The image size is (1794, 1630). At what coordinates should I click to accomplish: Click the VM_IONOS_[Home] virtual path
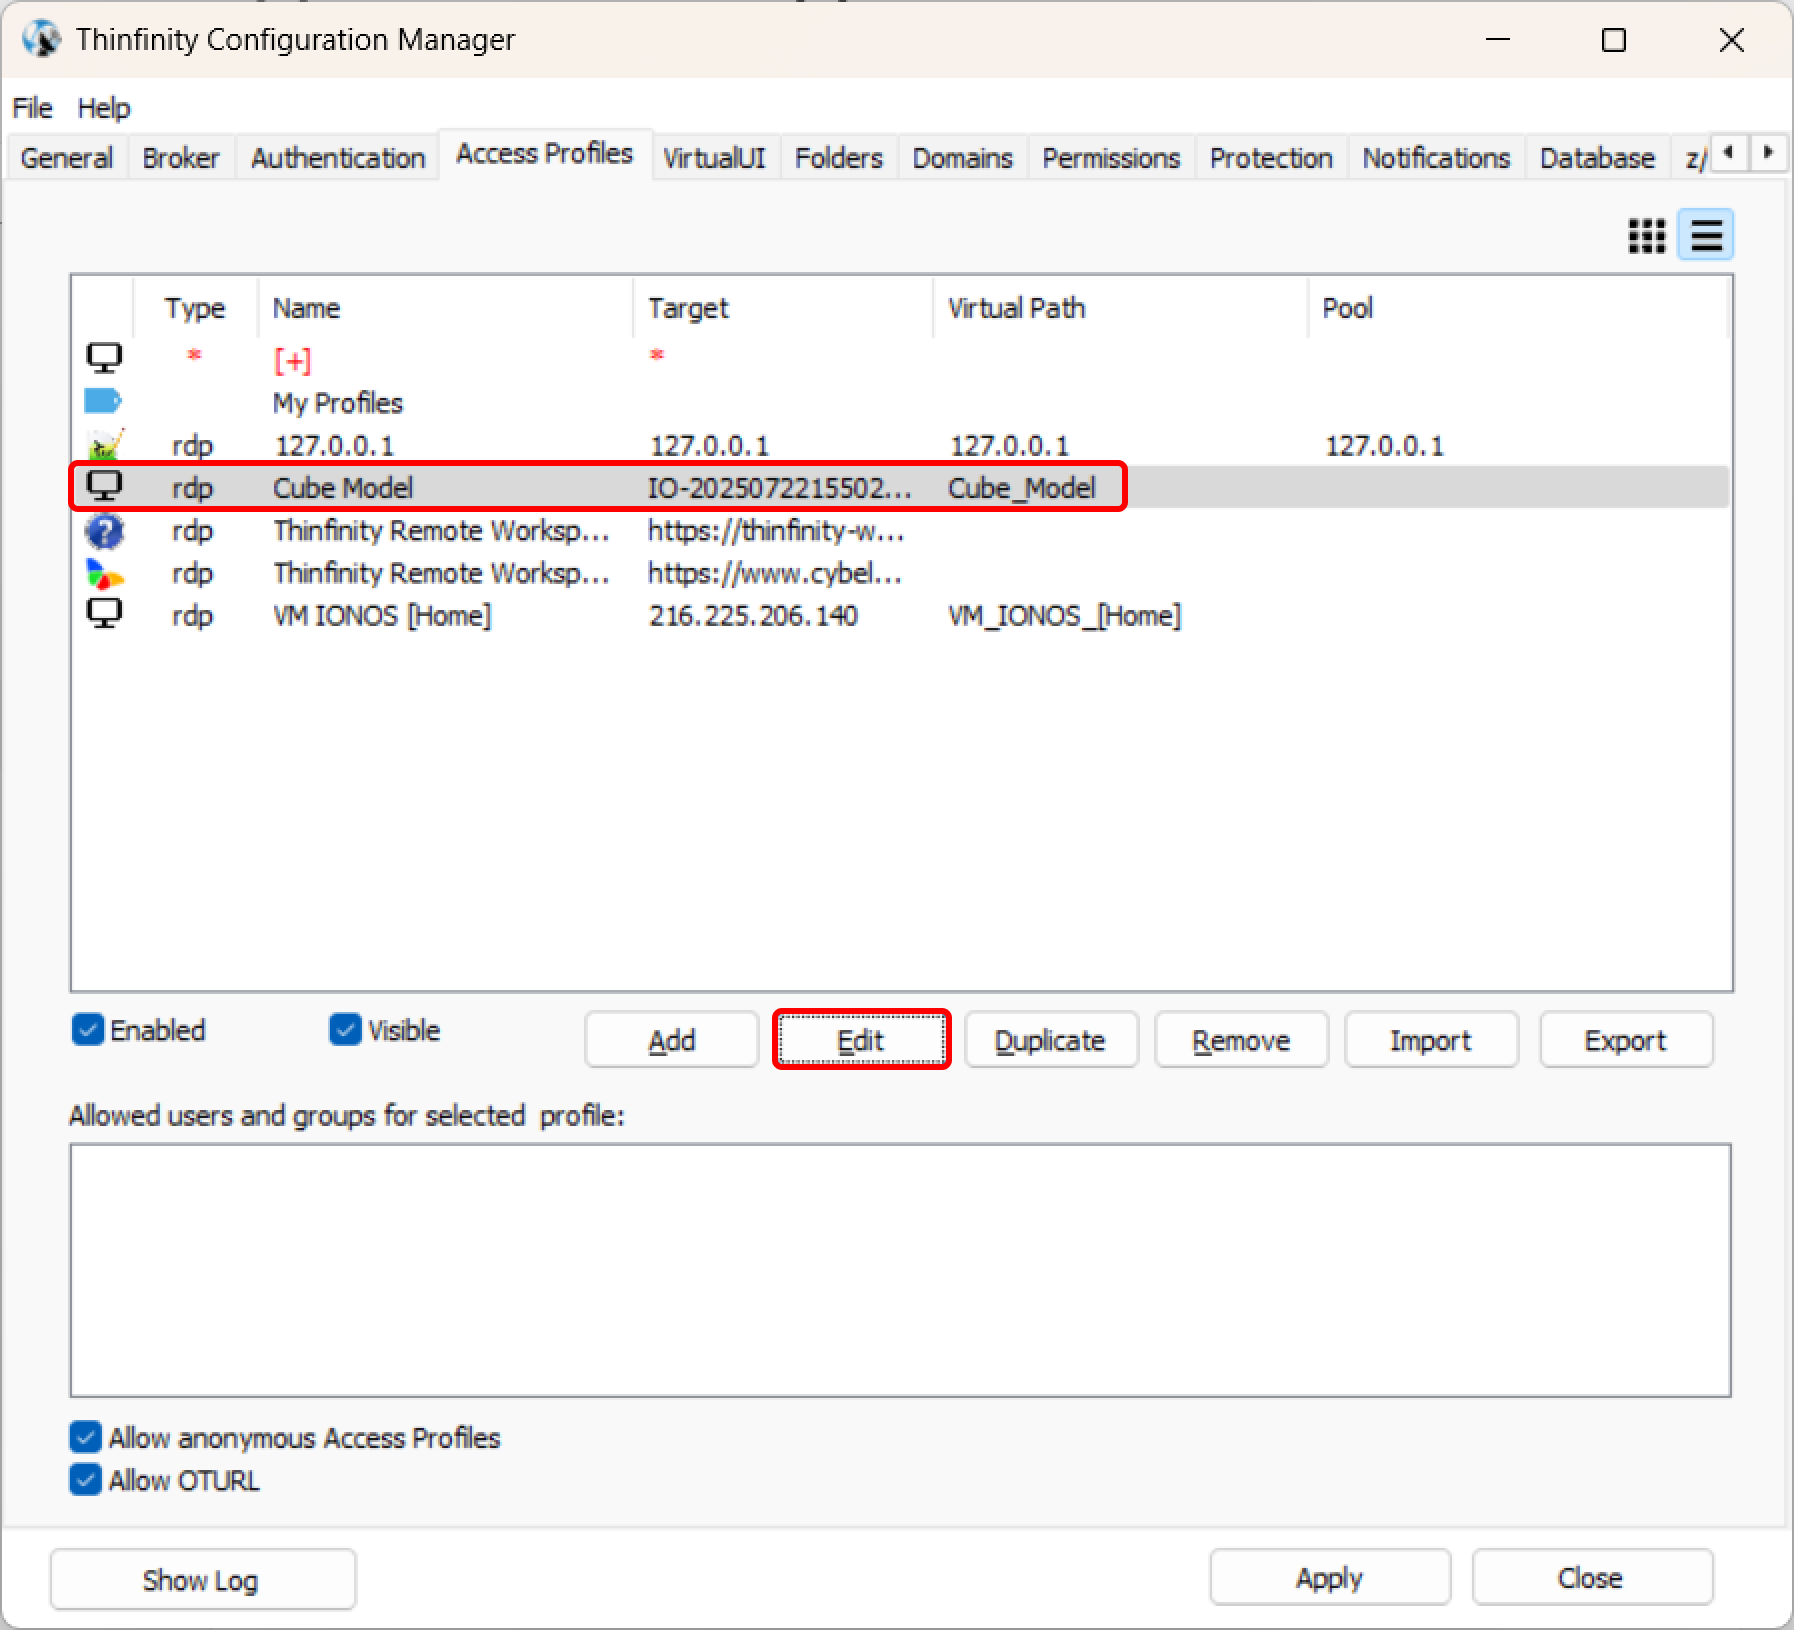point(1065,615)
